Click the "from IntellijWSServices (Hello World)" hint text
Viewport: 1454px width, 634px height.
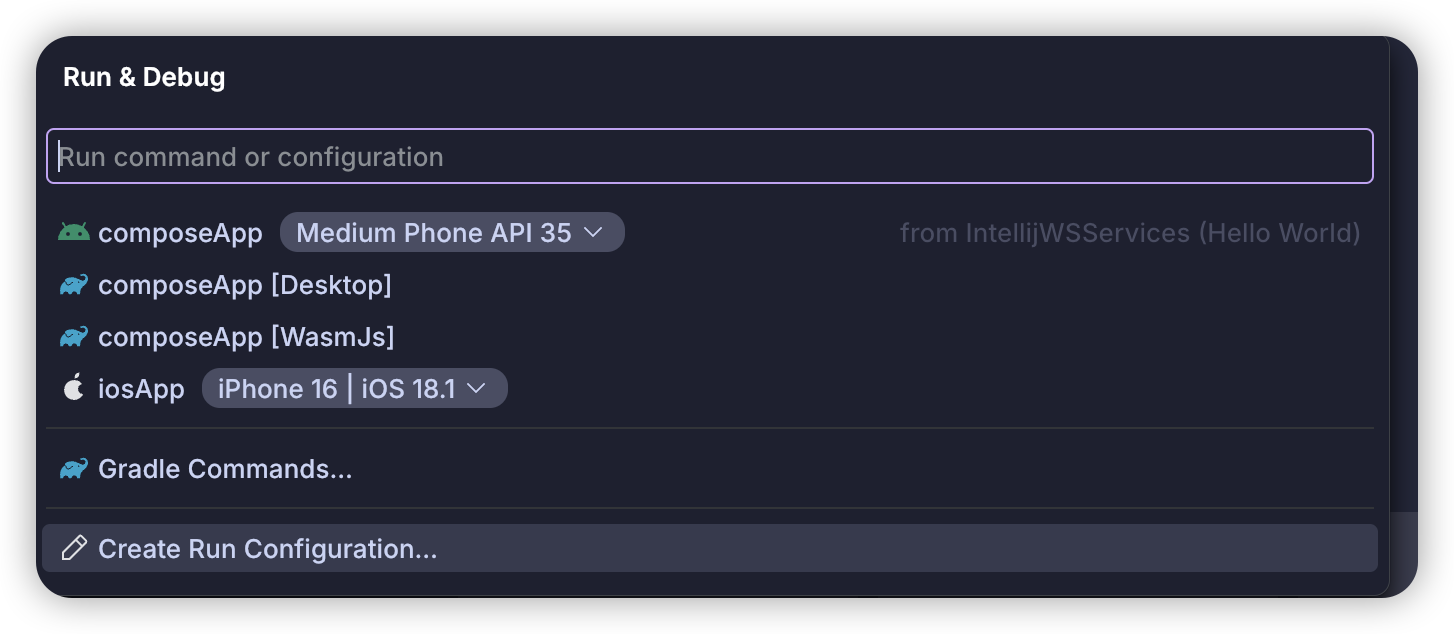(x=1130, y=233)
